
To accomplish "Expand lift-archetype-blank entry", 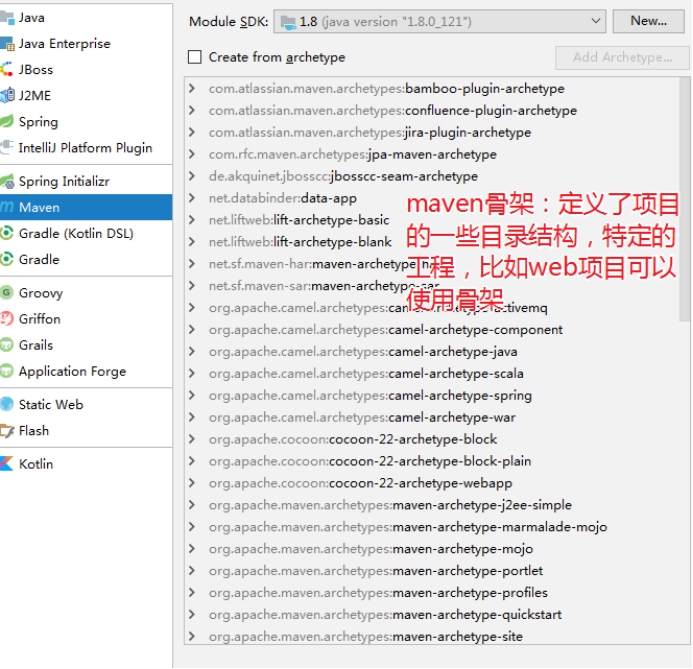I will (192, 241).
